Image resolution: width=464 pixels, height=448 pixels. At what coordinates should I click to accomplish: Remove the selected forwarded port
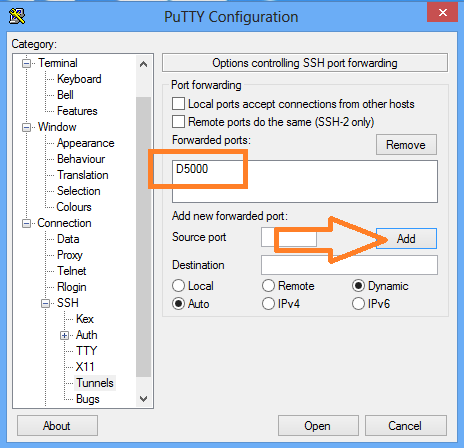(406, 145)
